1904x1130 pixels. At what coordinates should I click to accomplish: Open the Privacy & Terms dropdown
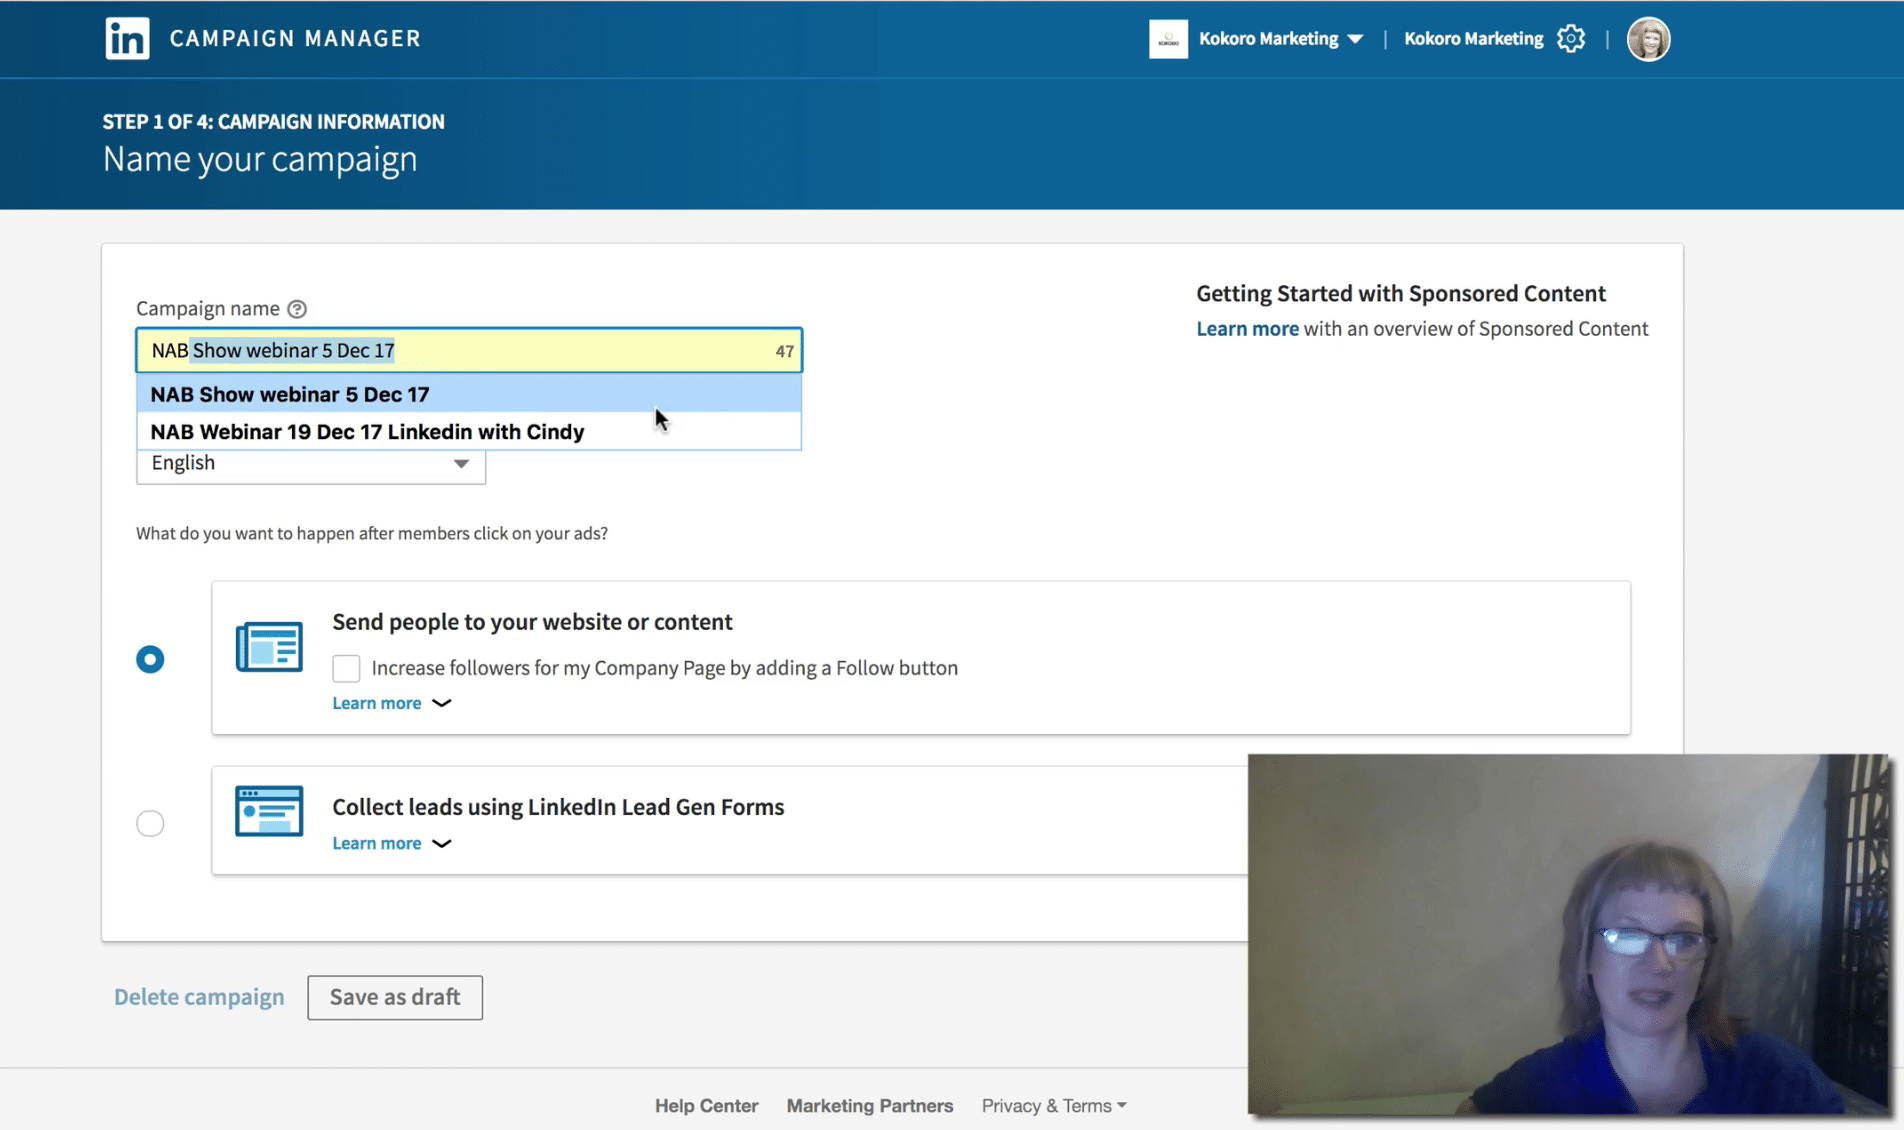[x=1053, y=1105]
